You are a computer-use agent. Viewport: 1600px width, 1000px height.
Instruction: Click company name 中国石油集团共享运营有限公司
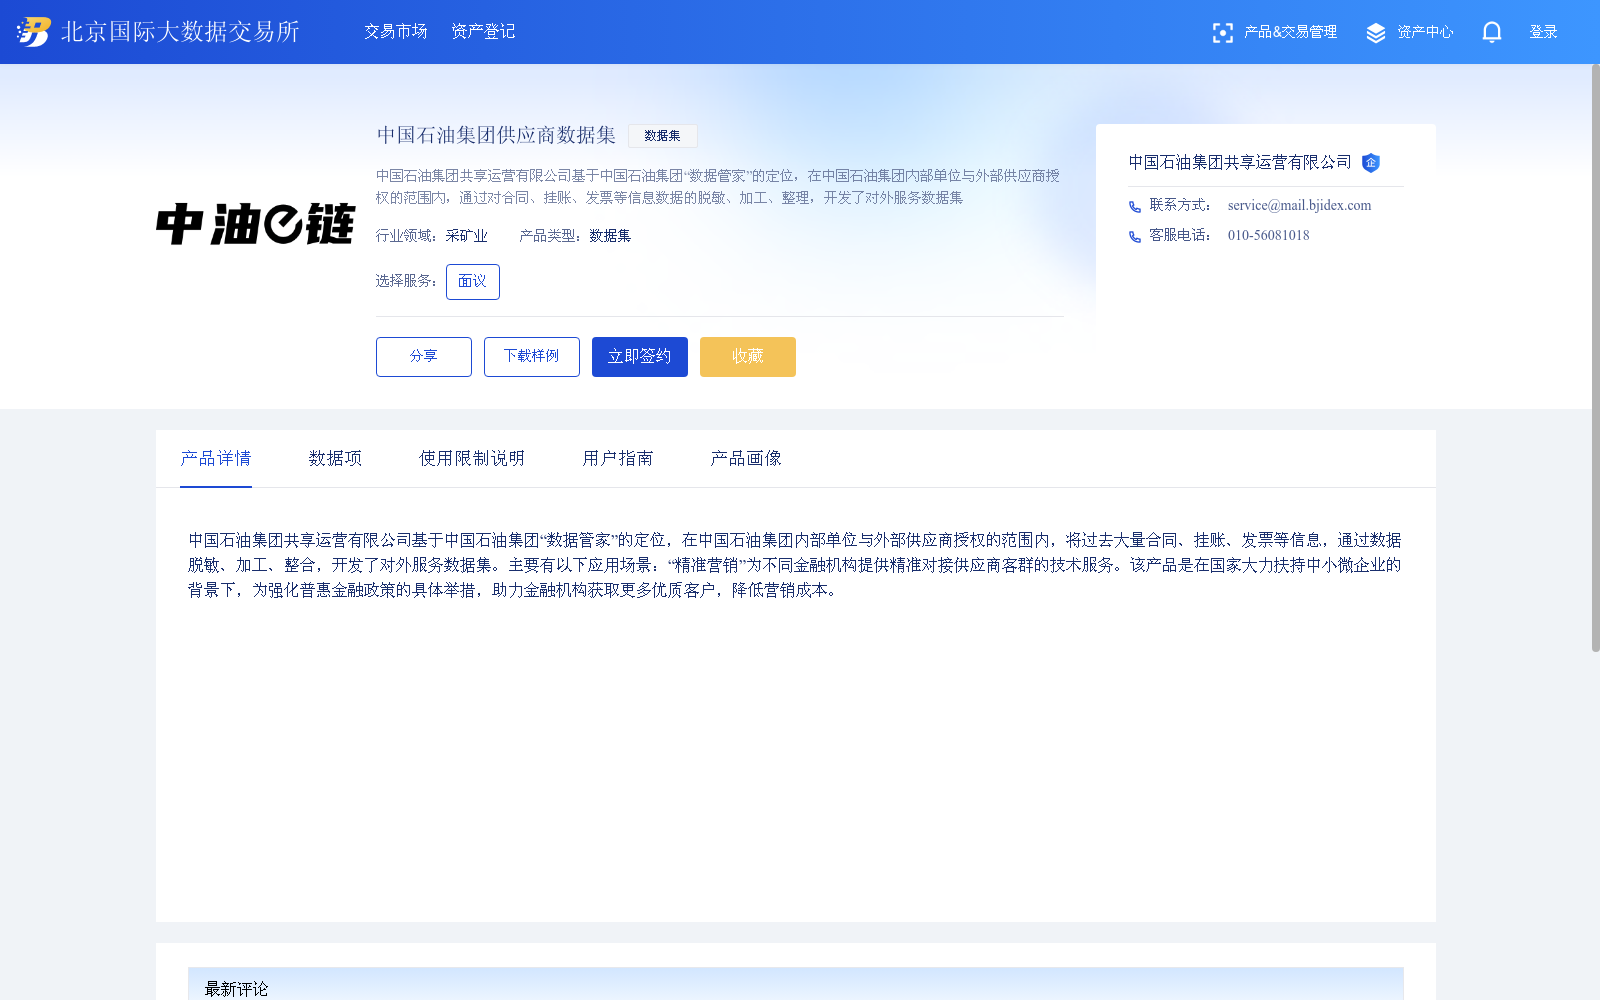(1240, 162)
